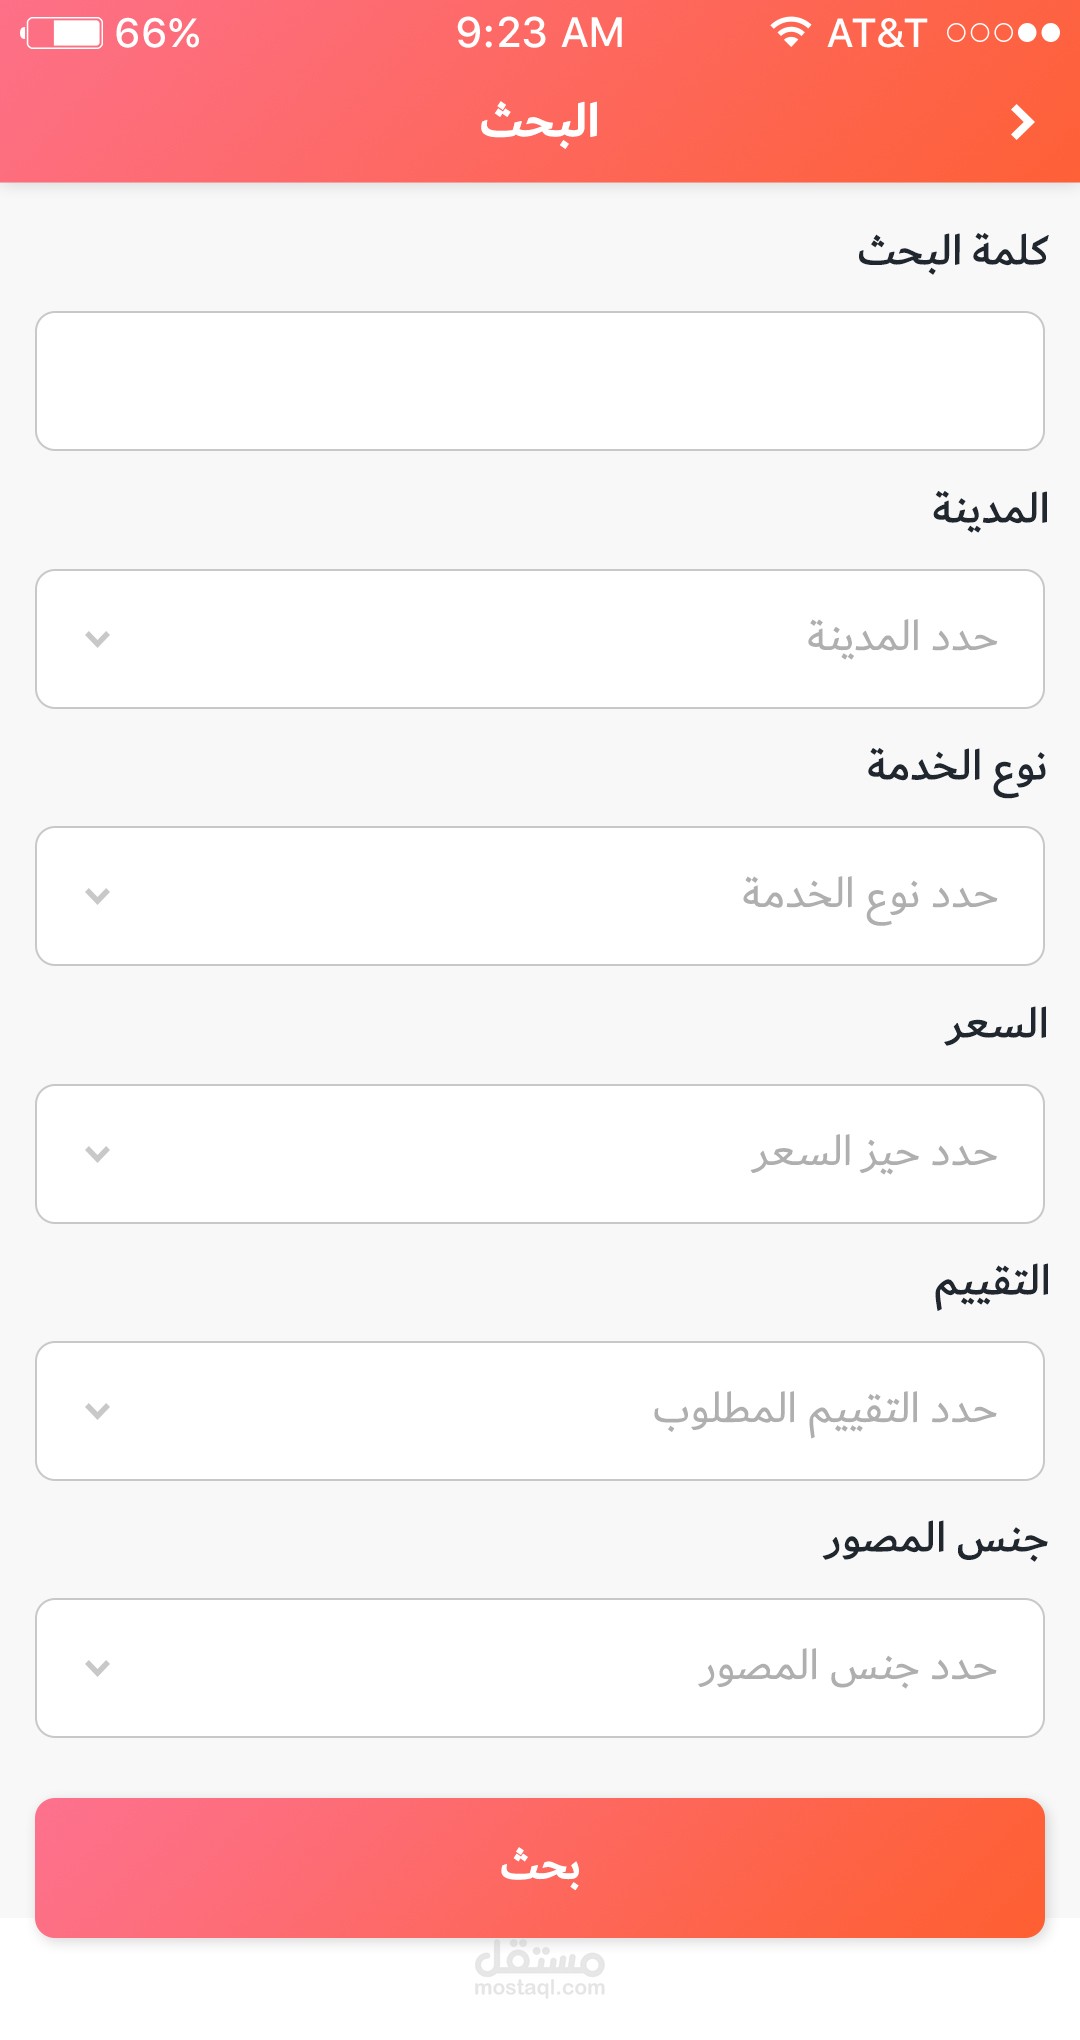Click the mostaql.com watermark logo
The width and height of the screenshot is (1080, 2040).
[540, 1968]
